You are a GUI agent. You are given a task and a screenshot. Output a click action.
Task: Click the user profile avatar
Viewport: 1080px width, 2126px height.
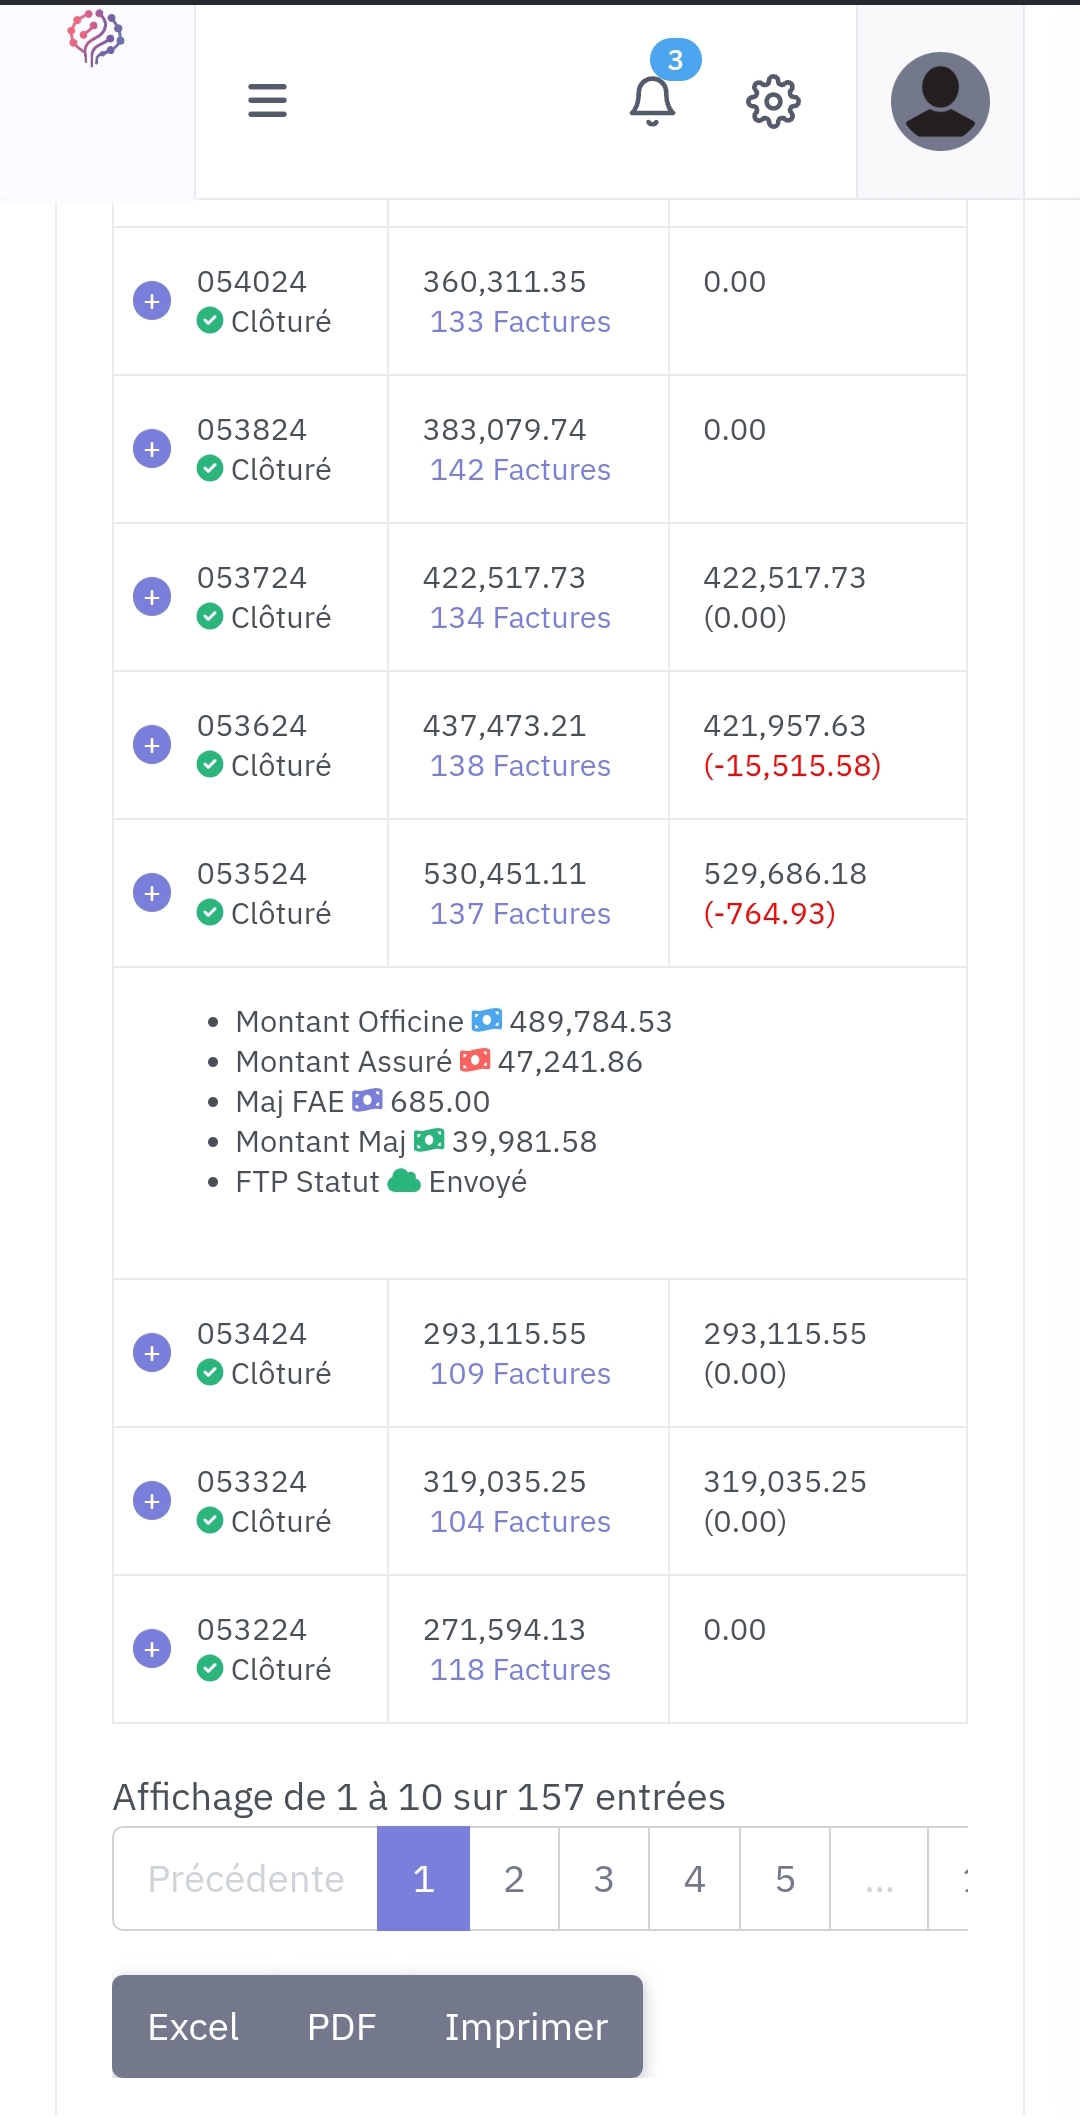[940, 101]
